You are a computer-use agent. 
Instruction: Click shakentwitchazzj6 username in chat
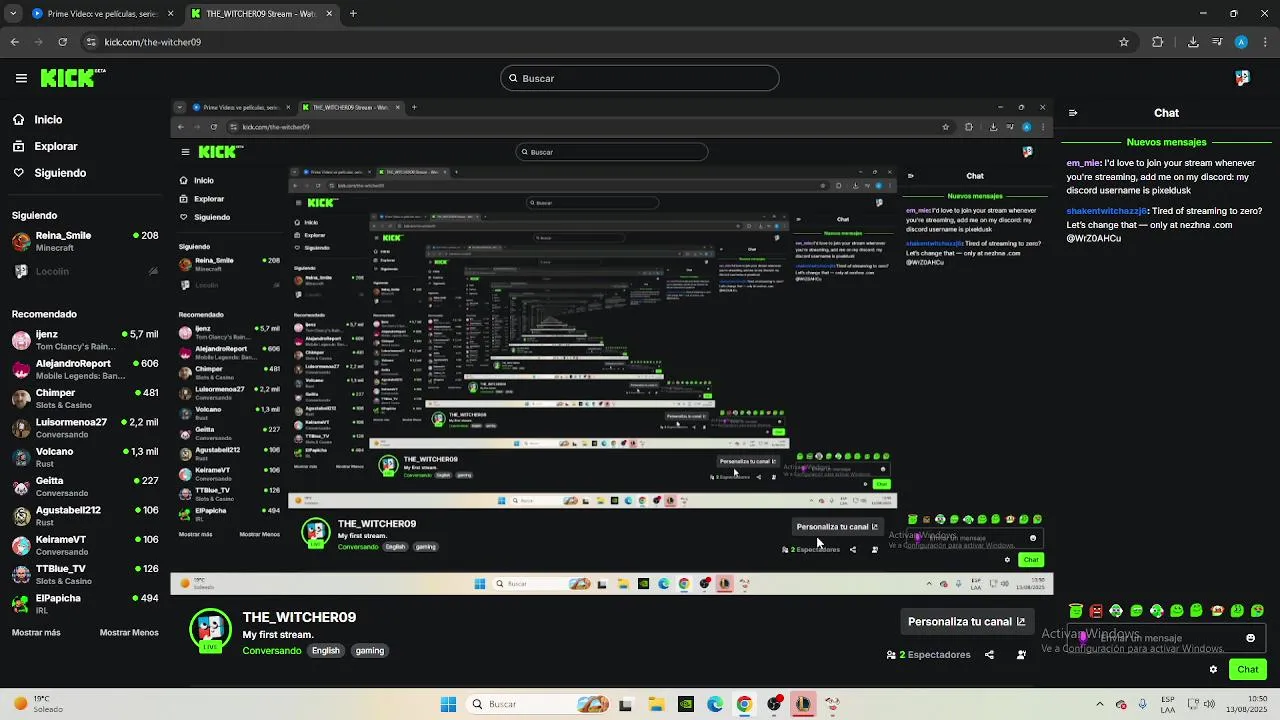[1106, 212]
